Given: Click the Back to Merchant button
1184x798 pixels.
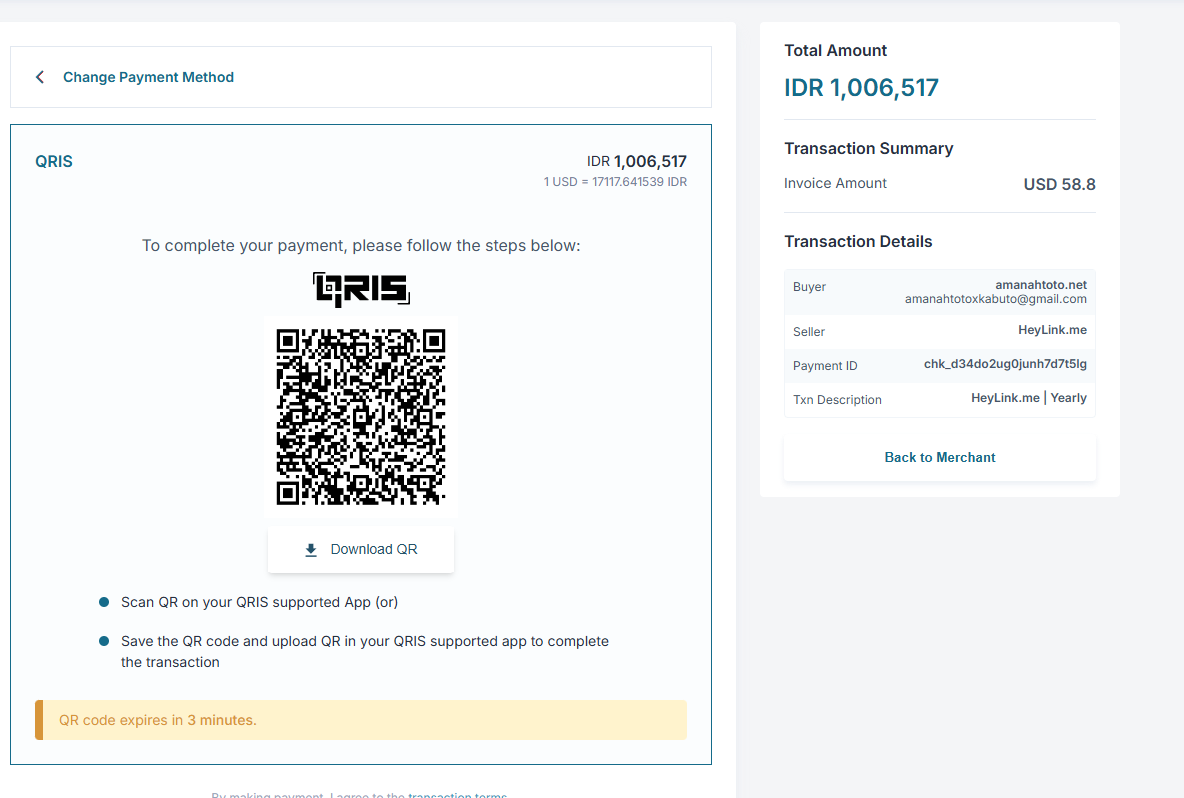Looking at the screenshot, I should (x=939, y=457).
